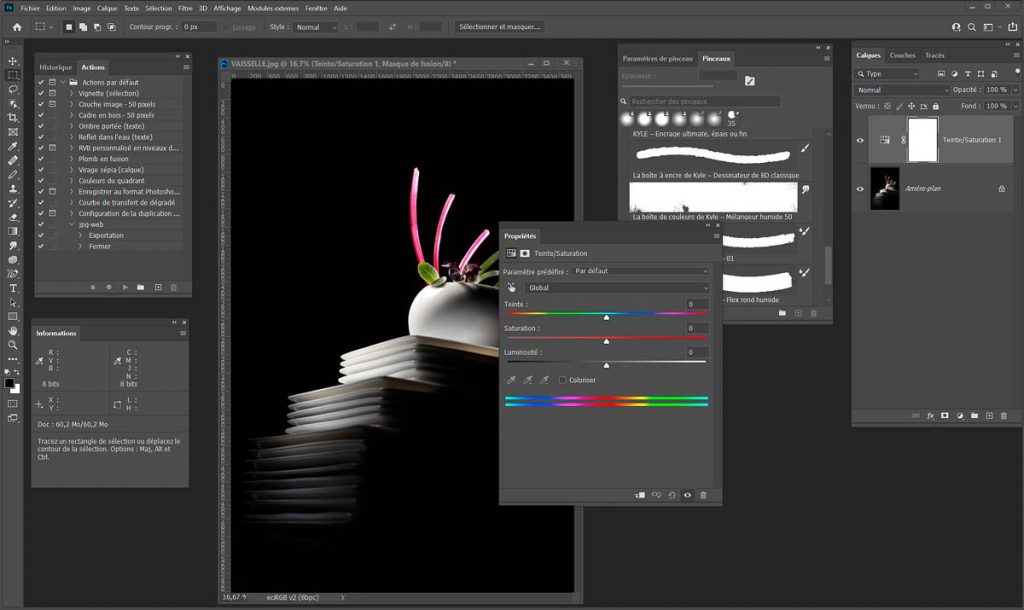Click the Teinte slider handle
1024x610 pixels.
pyautogui.click(x=606, y=317)
